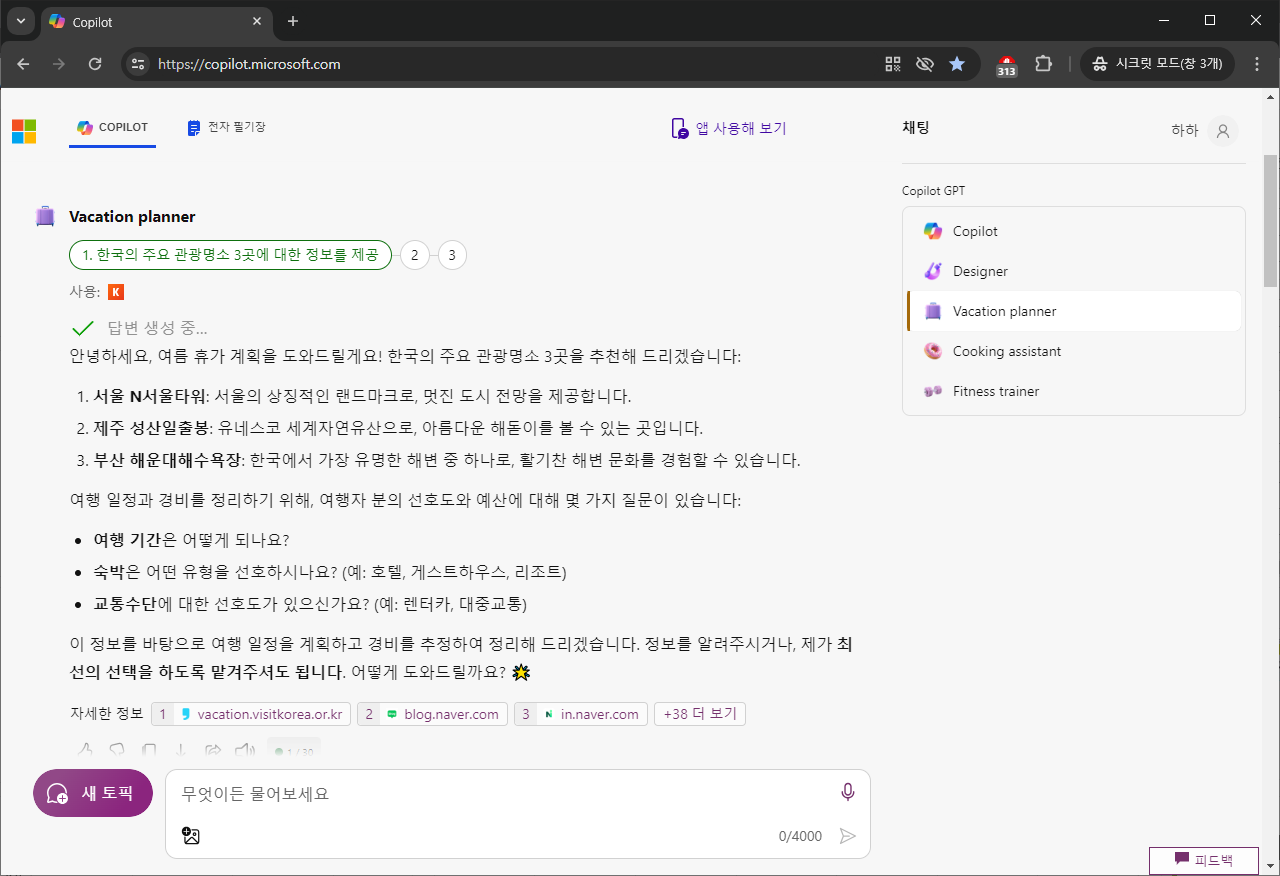Click the orange K plugin icon
1280x876 pixels.
tap(116, 292)
